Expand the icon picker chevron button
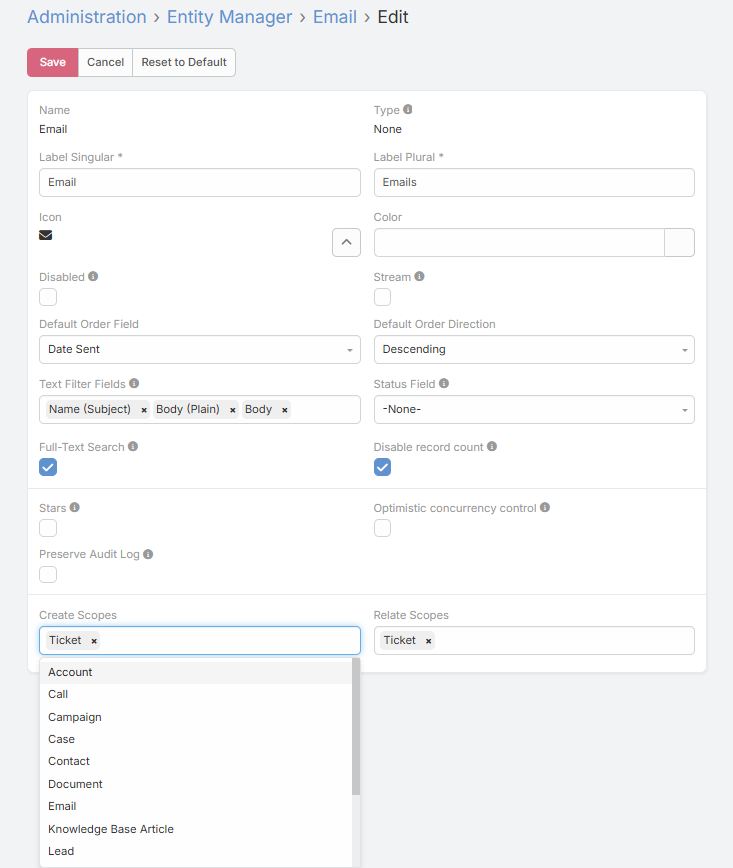 click(x=346, y=242)
